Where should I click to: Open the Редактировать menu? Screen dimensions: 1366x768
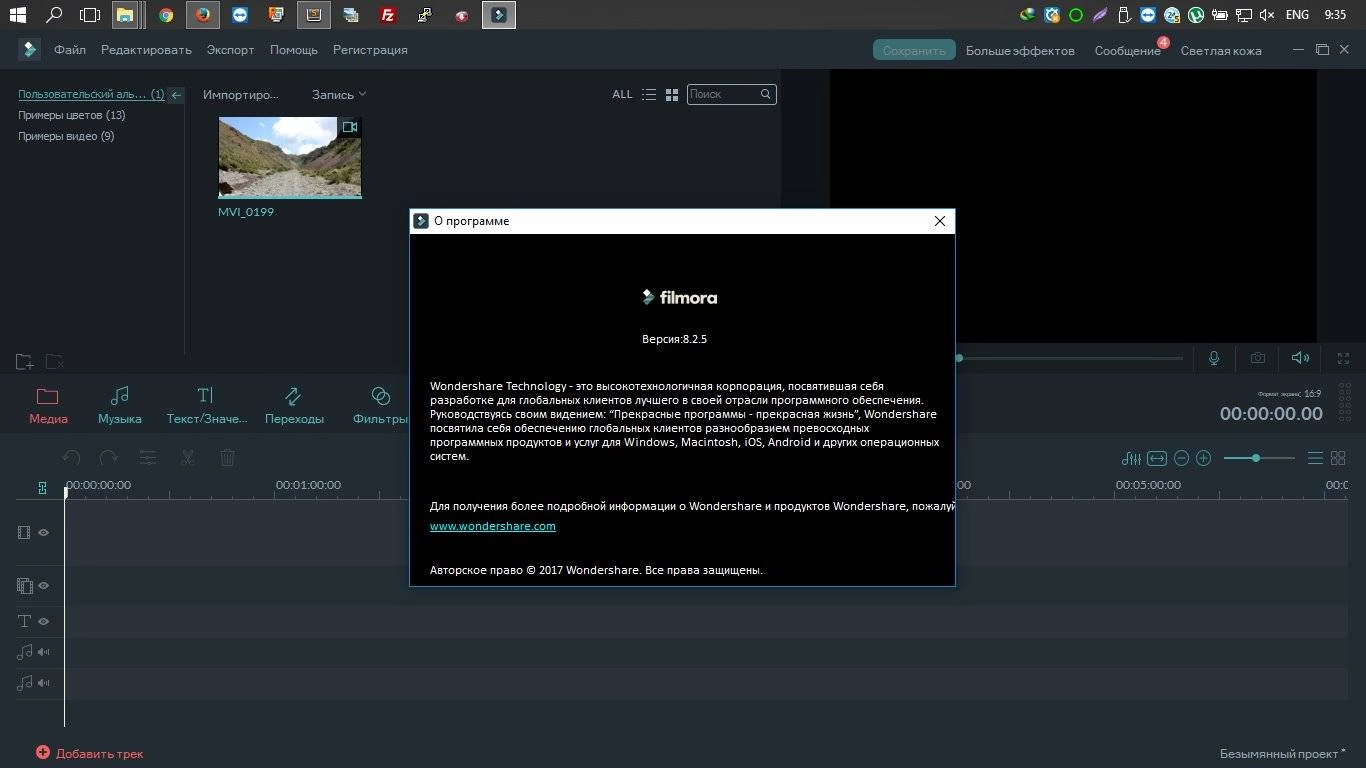(146, 49)
